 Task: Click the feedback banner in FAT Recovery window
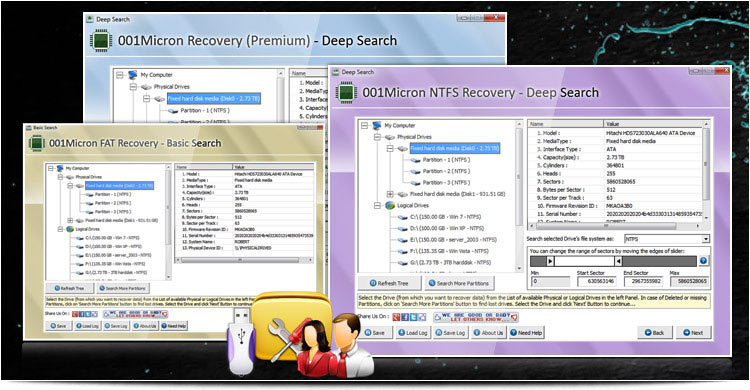click(x=136, y=314)
